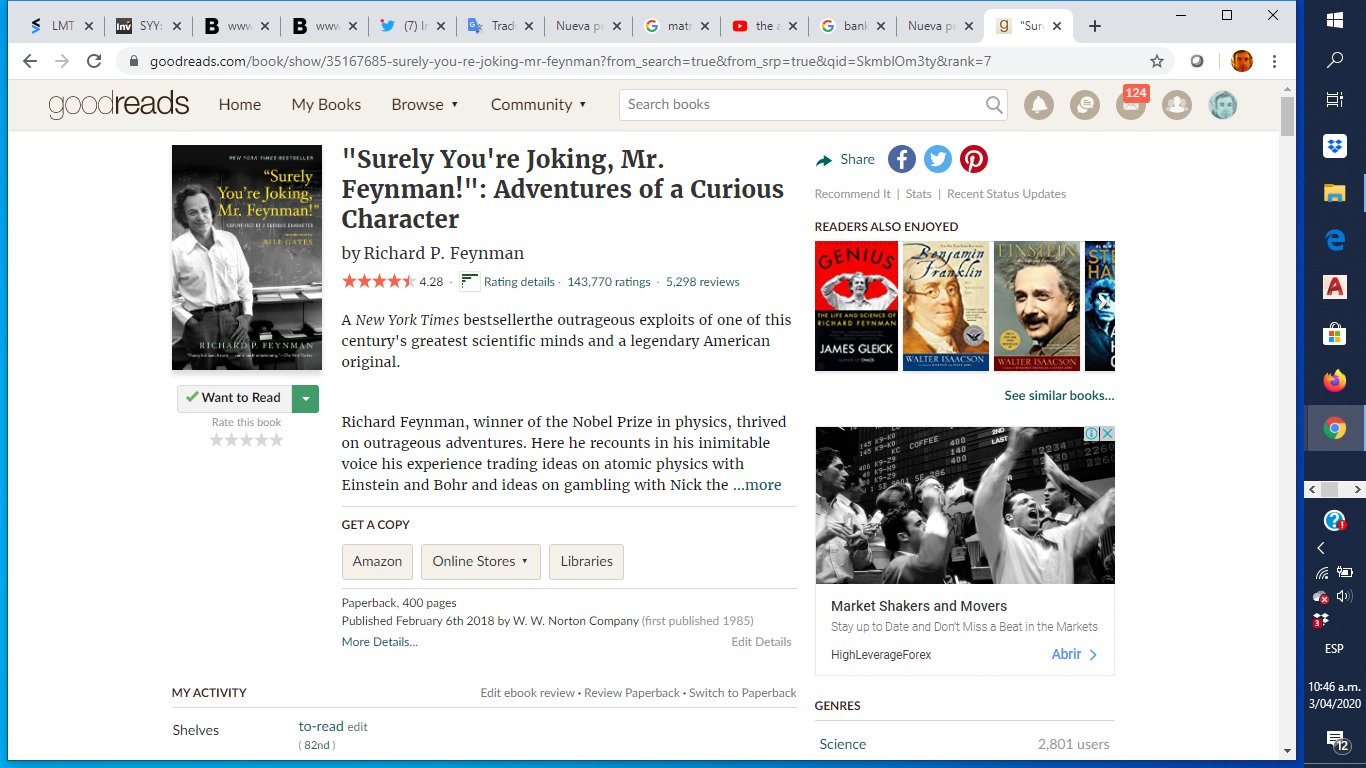Click the Switch to Paperback link

coord(743,693)
